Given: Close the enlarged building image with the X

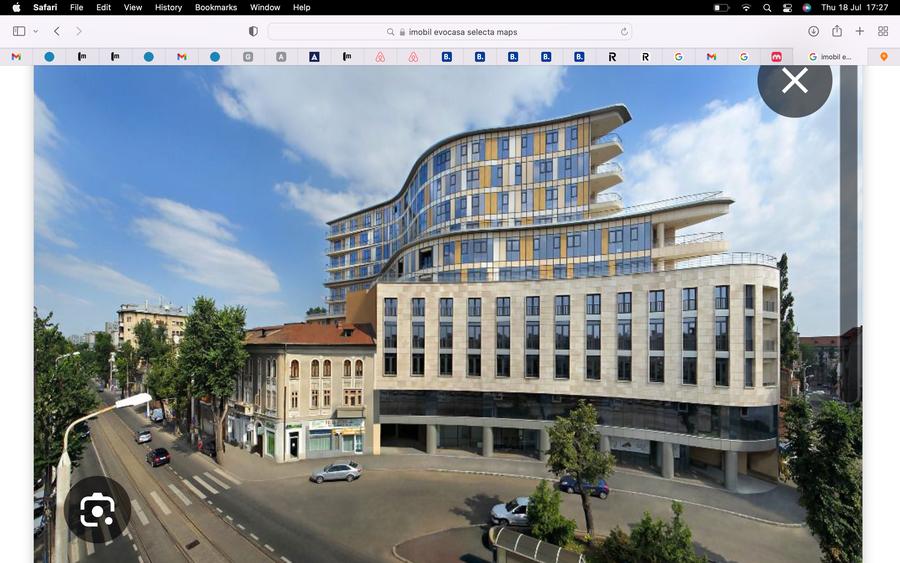Looking at the screenshot, I should tap(794, 81).
